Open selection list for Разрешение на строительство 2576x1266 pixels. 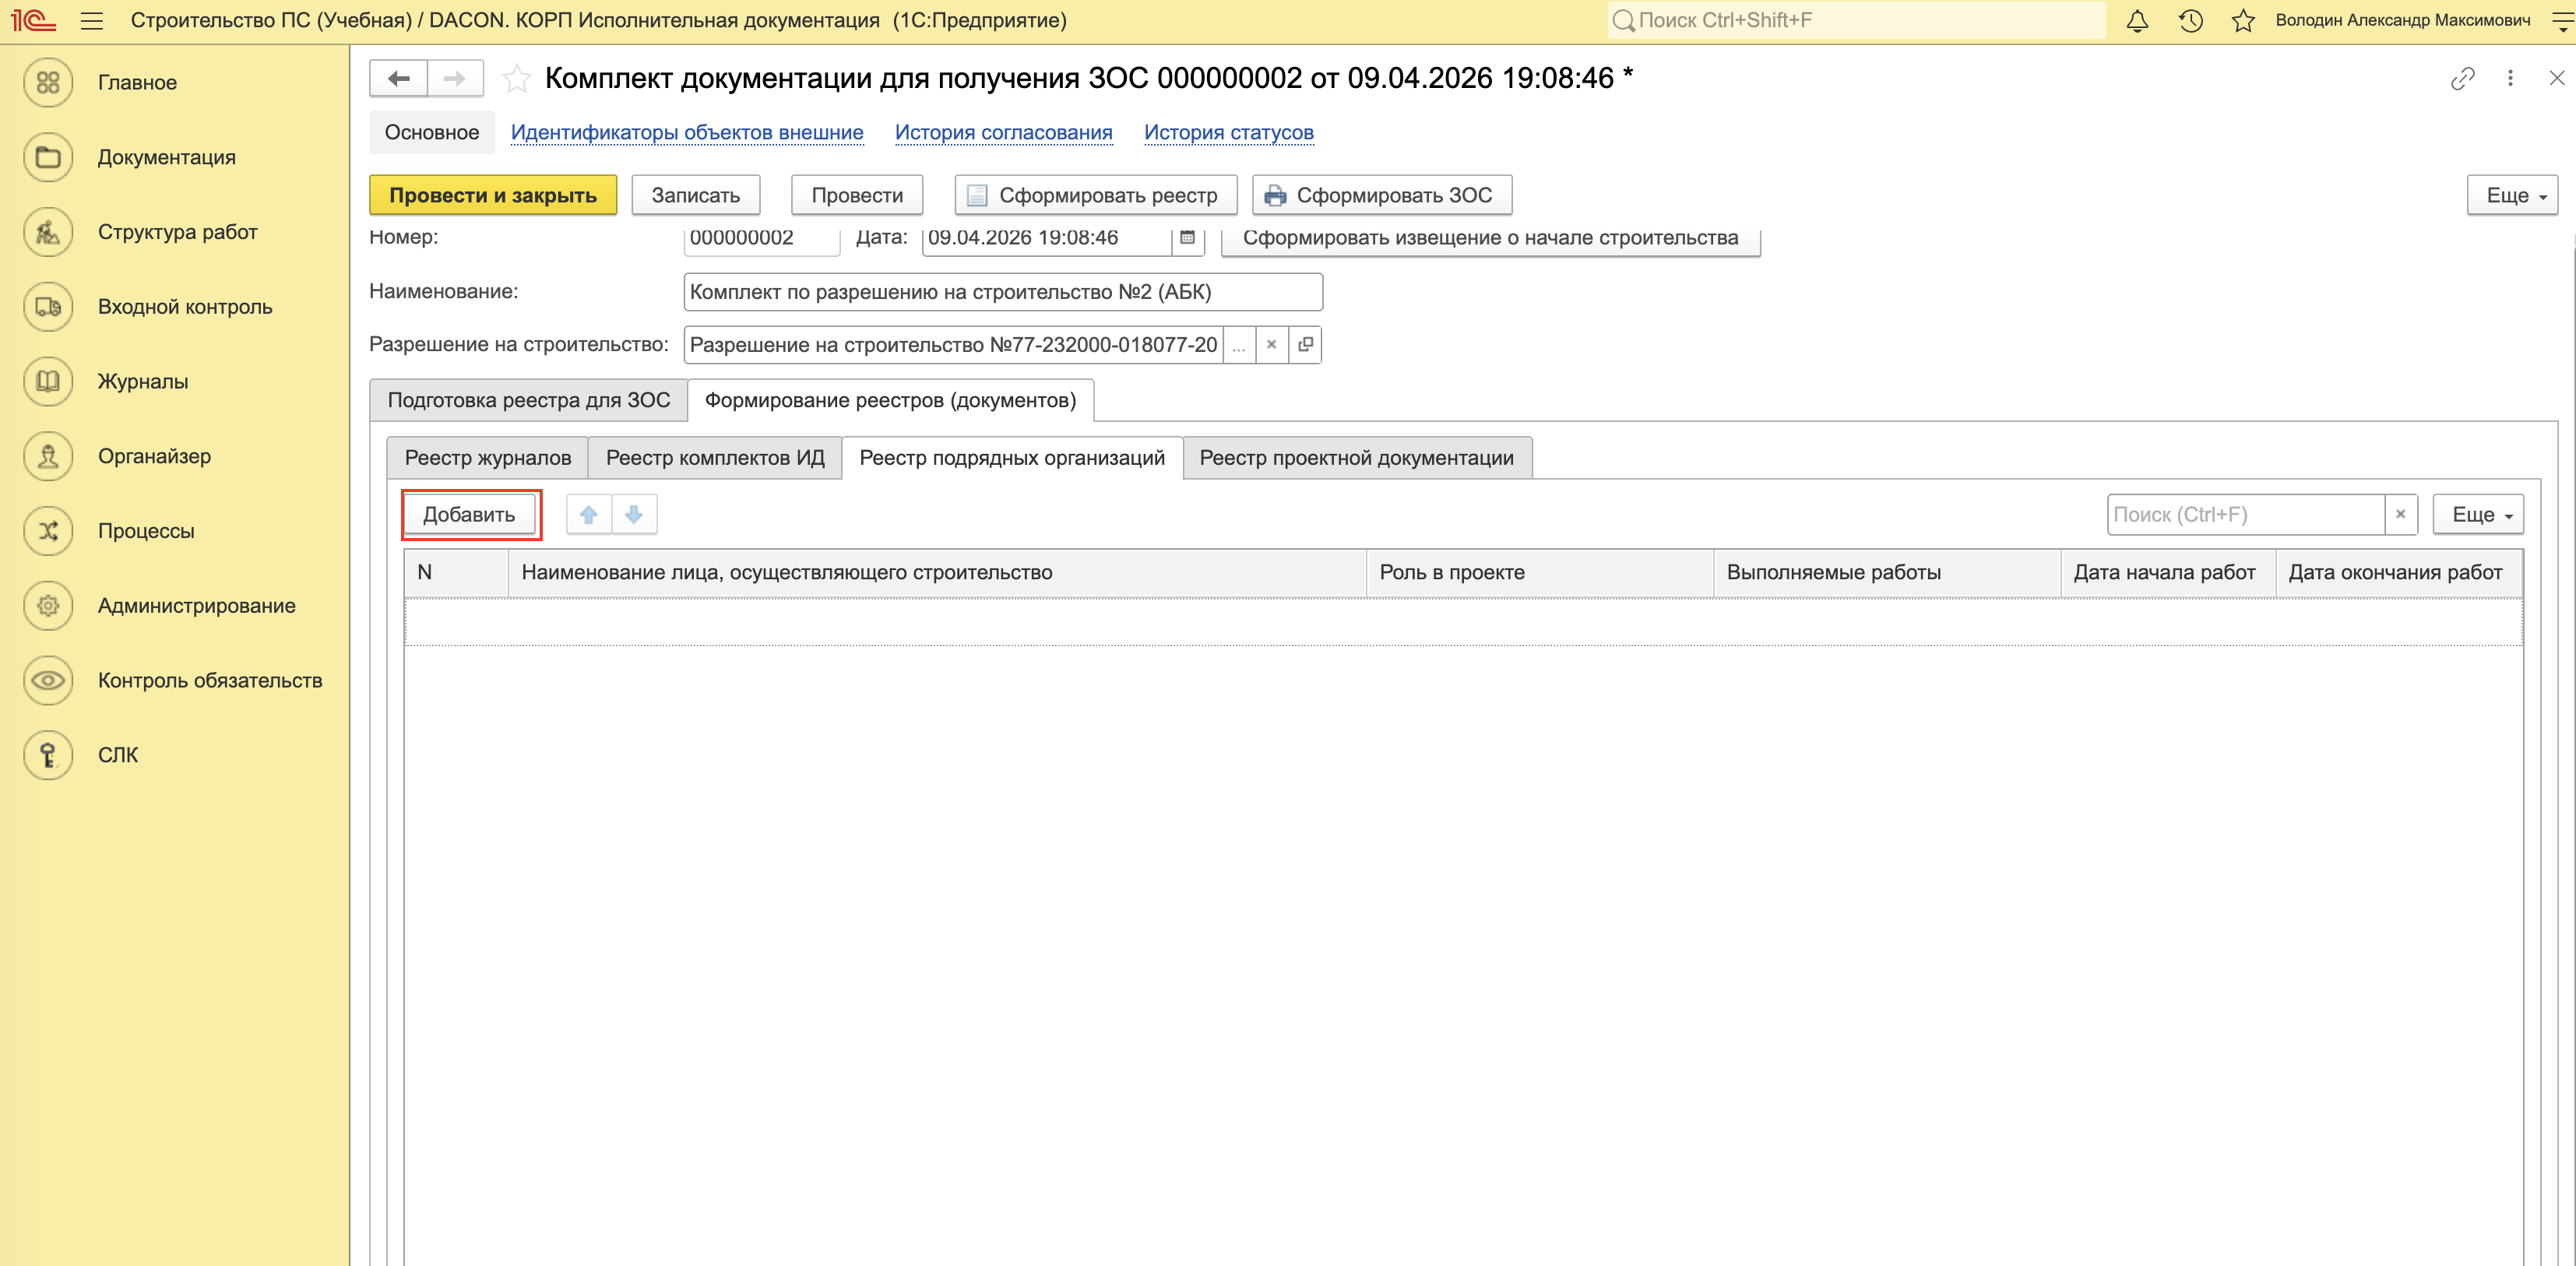point(1239,345)
